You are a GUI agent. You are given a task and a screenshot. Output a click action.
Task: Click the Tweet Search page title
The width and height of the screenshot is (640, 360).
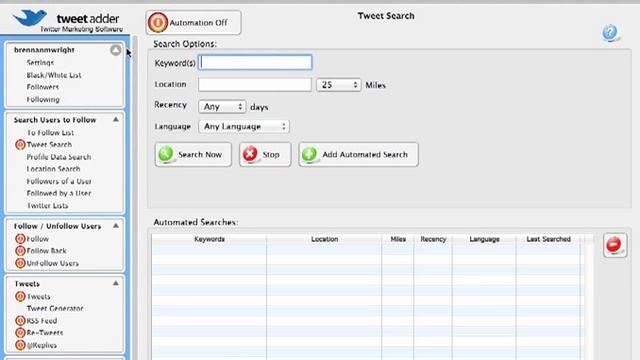(x=386, y=16)
